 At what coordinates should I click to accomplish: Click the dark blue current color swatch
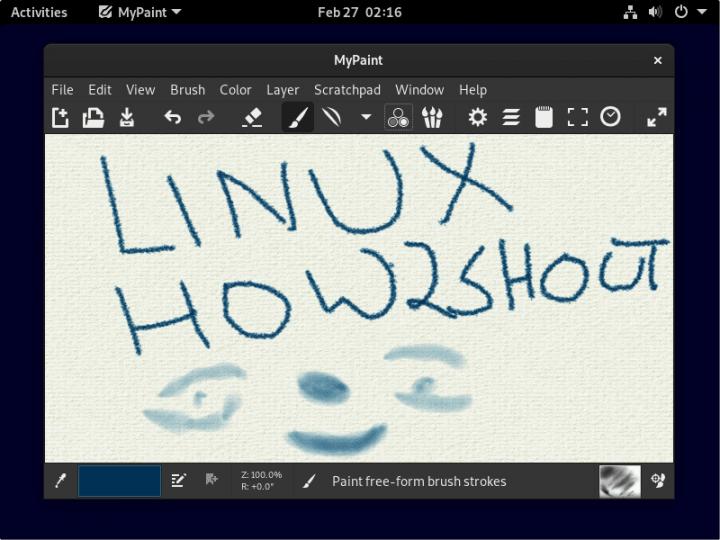click(x=119, y=481)
